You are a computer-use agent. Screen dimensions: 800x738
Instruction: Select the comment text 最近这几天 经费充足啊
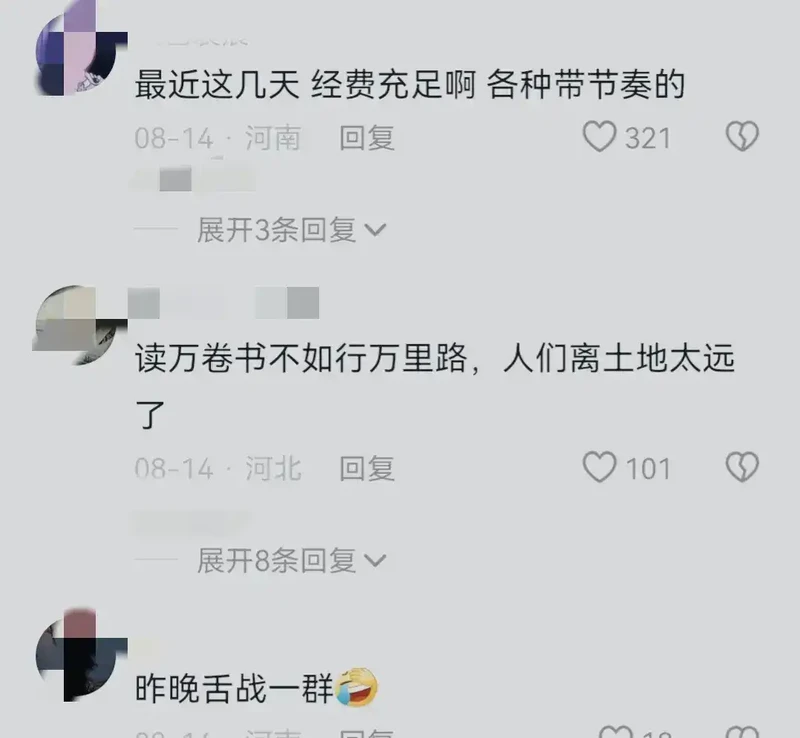[305, 85]
